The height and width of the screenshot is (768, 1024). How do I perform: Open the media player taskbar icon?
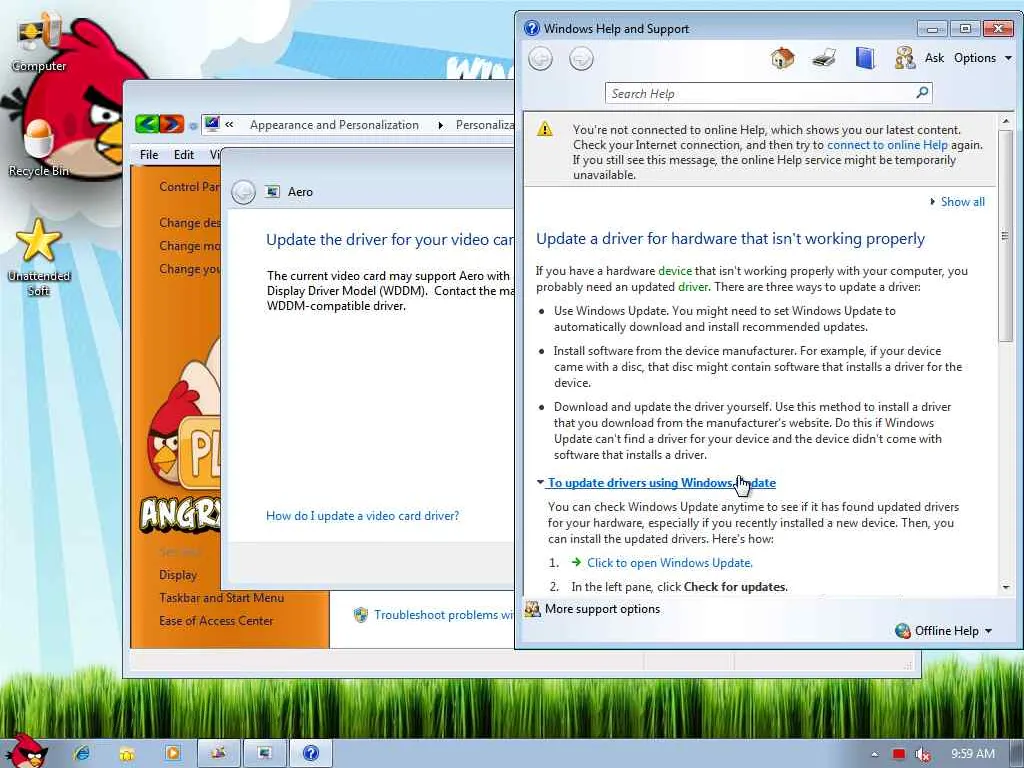click(x=172, y=754)
